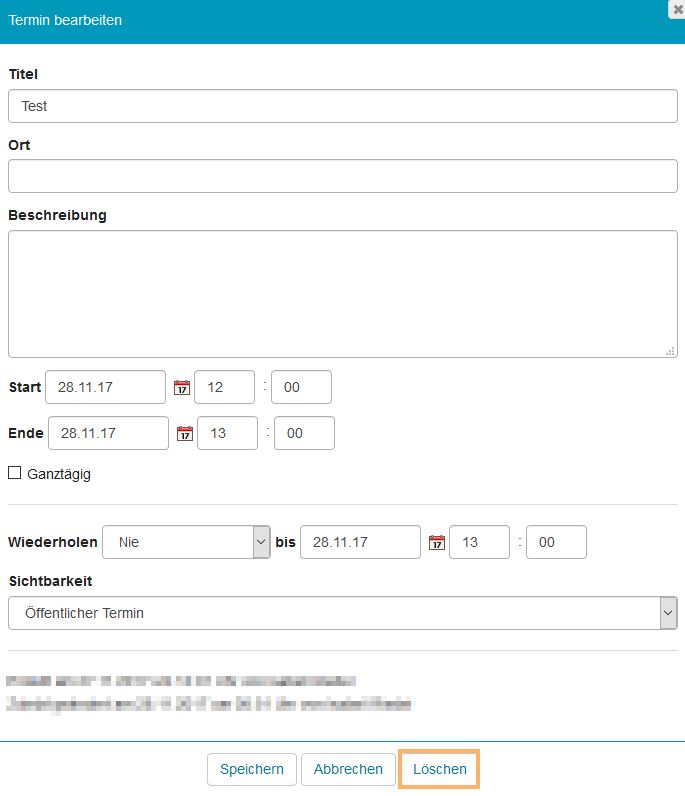
Task: Open the repeat-until calendar picker icon
Action: pyautogui.click(x=436, y=542)
